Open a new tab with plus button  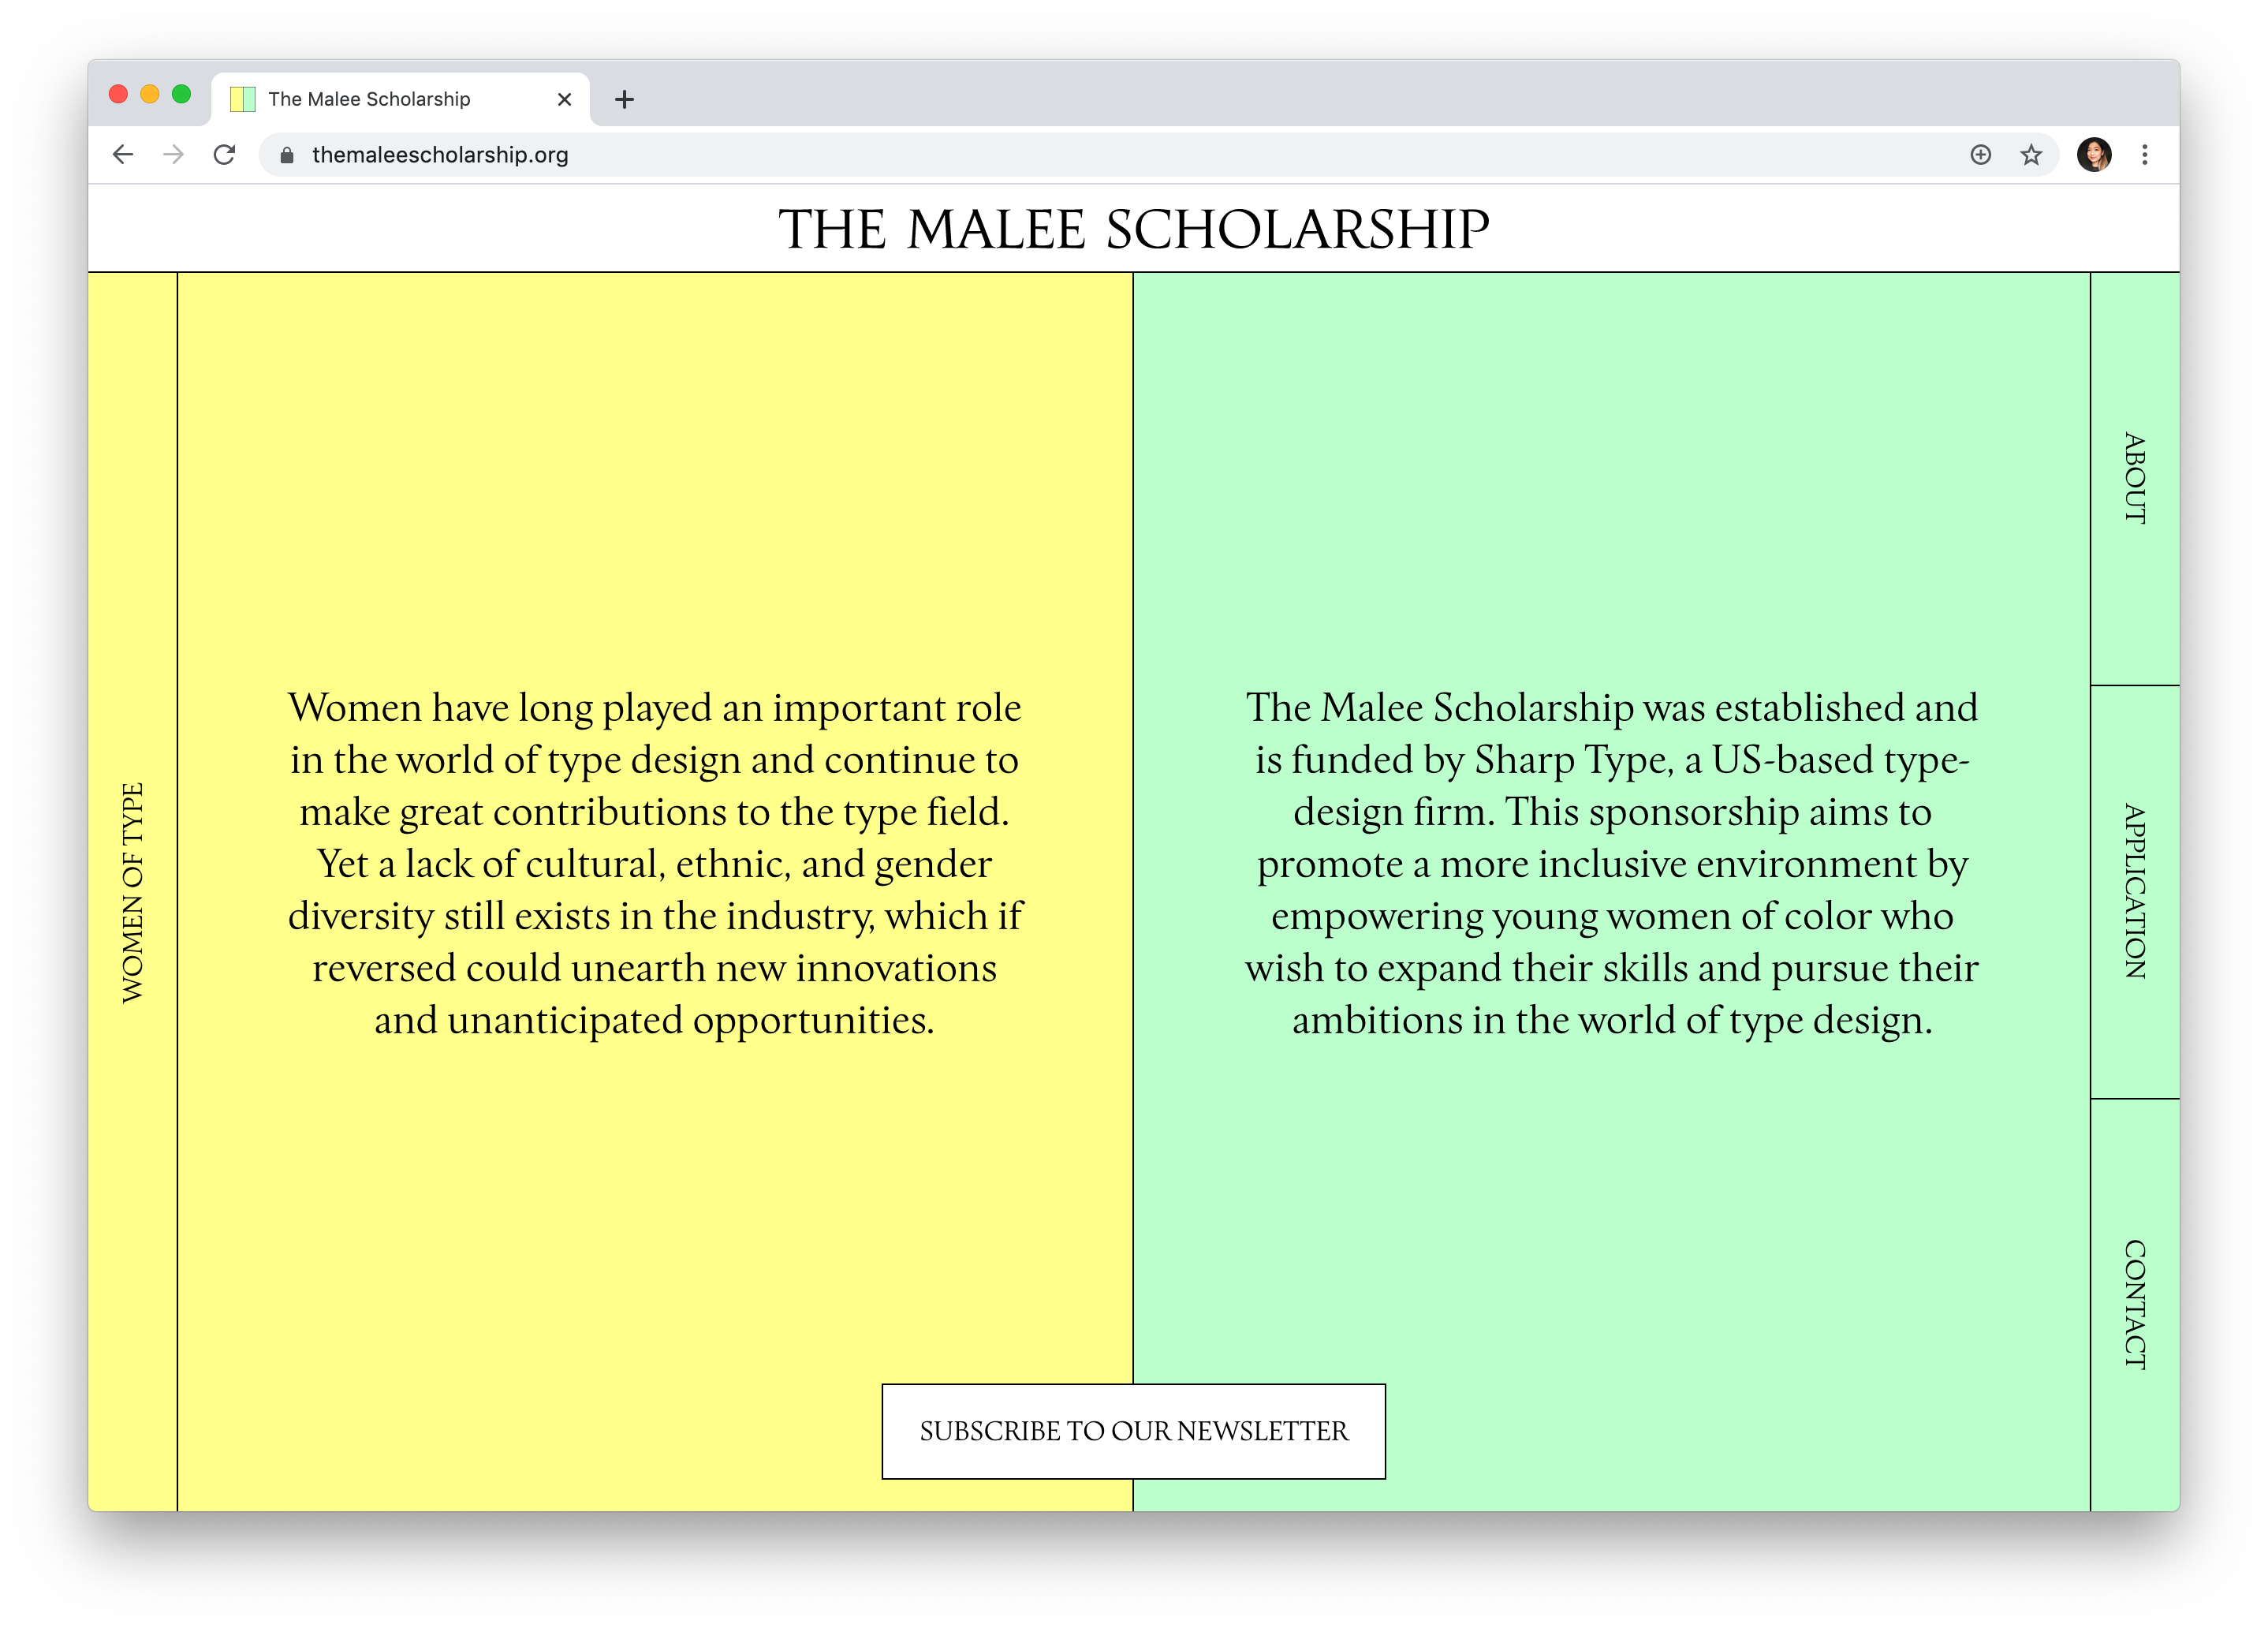(x=624, y=99)
